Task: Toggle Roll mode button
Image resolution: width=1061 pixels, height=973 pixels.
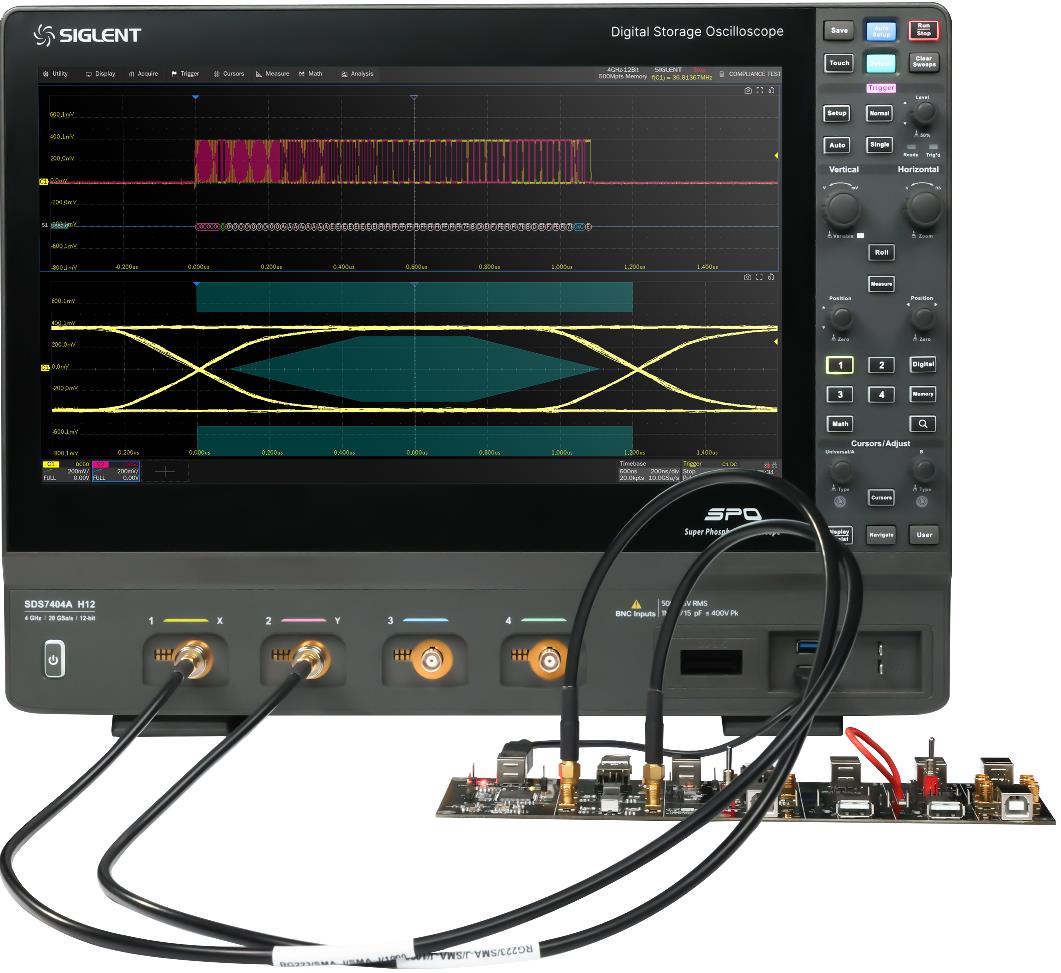Action: 881,253
